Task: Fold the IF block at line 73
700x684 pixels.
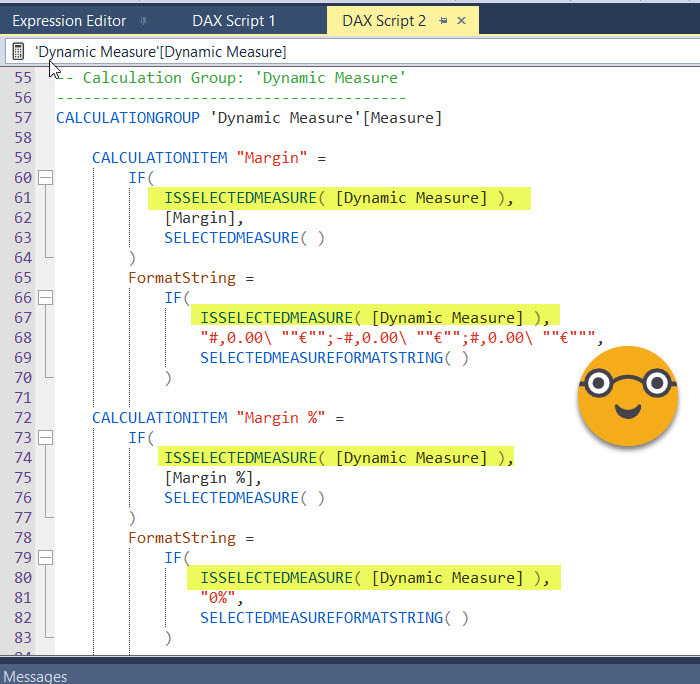Action: tap(44, 438)
